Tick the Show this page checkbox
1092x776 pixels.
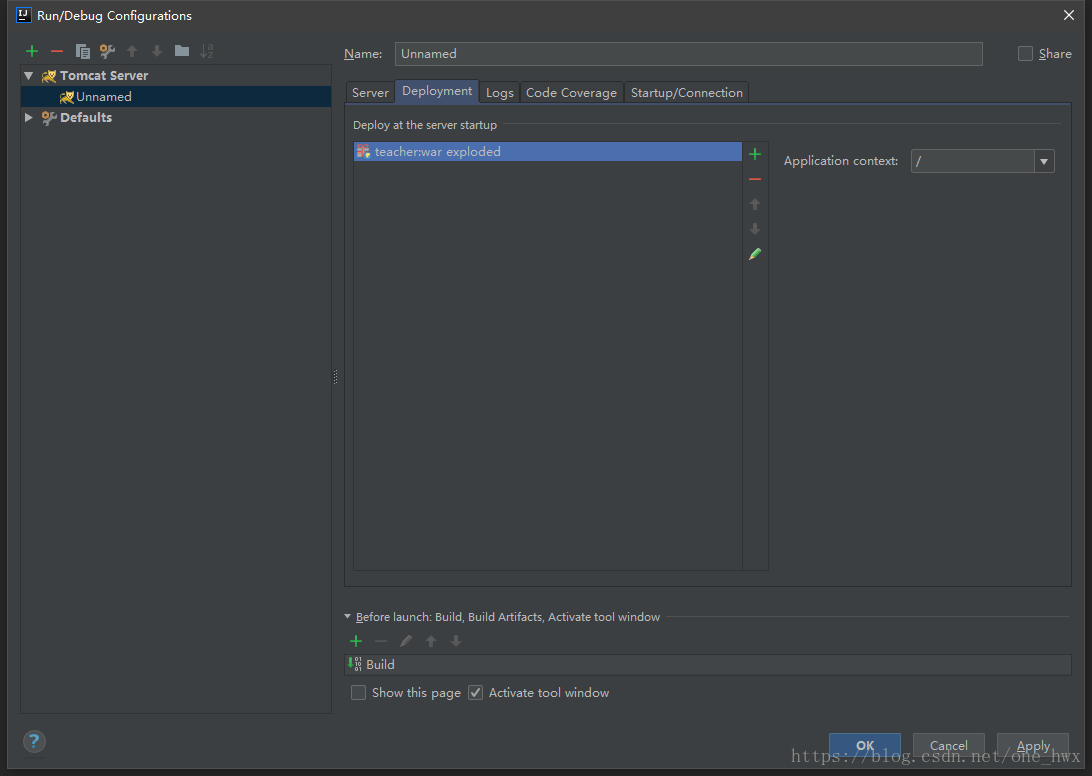click(x=358, y=692)
